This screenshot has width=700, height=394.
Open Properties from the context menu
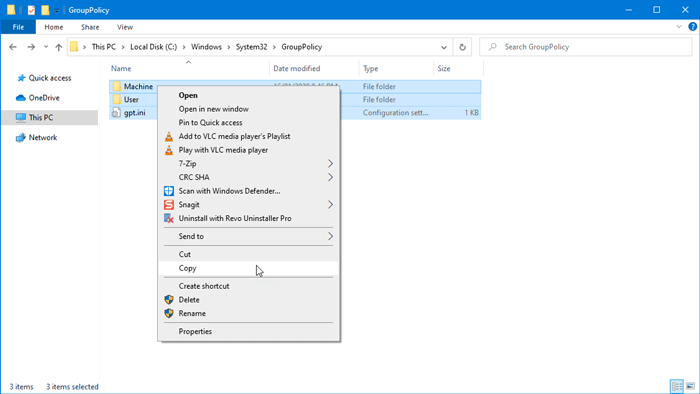(249, 332)
